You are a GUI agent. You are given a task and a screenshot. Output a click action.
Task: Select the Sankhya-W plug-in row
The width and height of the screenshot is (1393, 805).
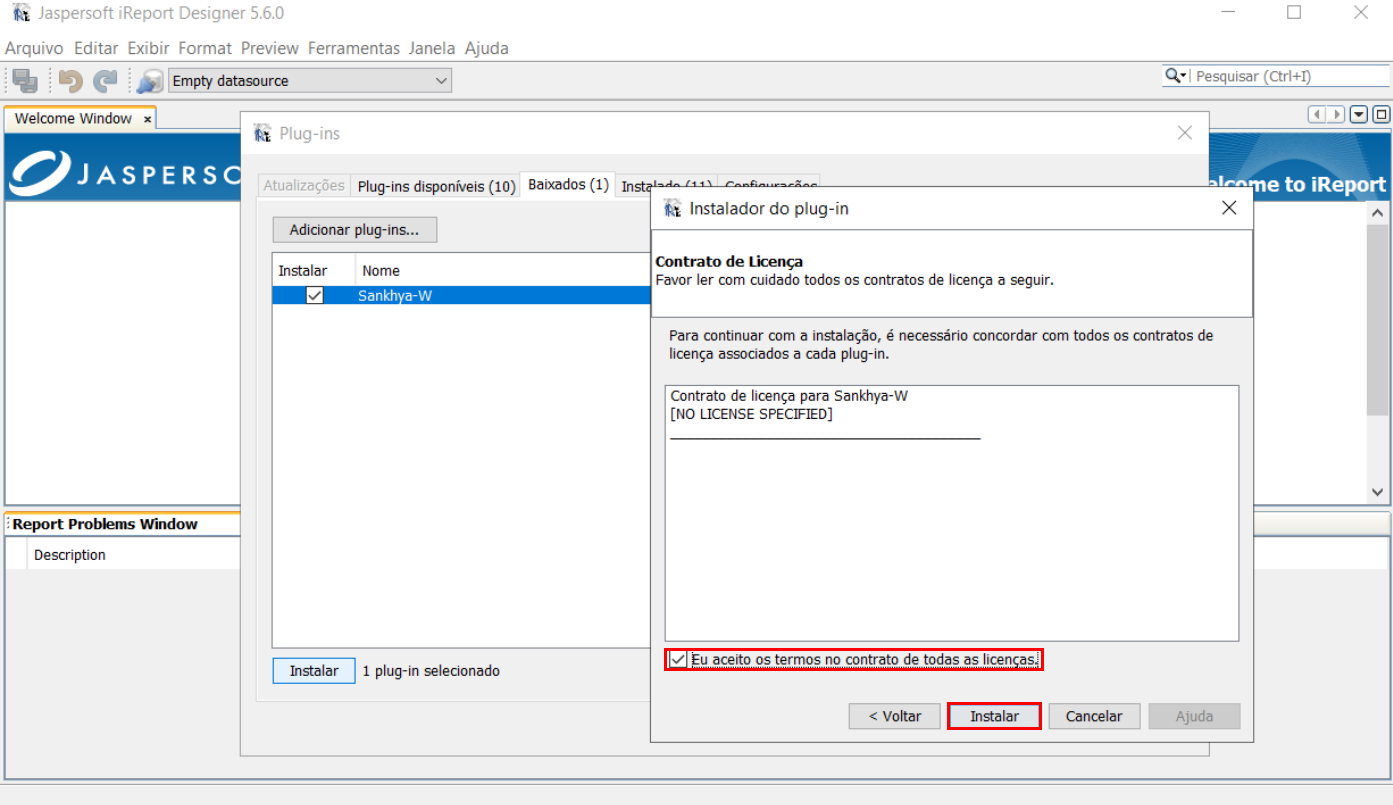(461, 295)
